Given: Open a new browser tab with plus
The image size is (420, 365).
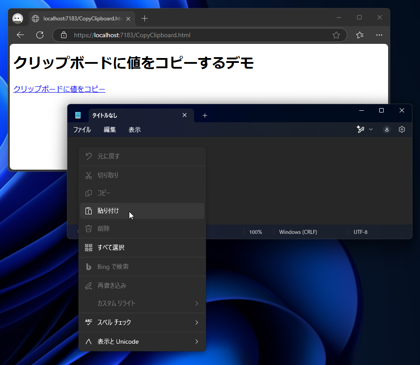Looking at the screenshot, I should 144,19.
